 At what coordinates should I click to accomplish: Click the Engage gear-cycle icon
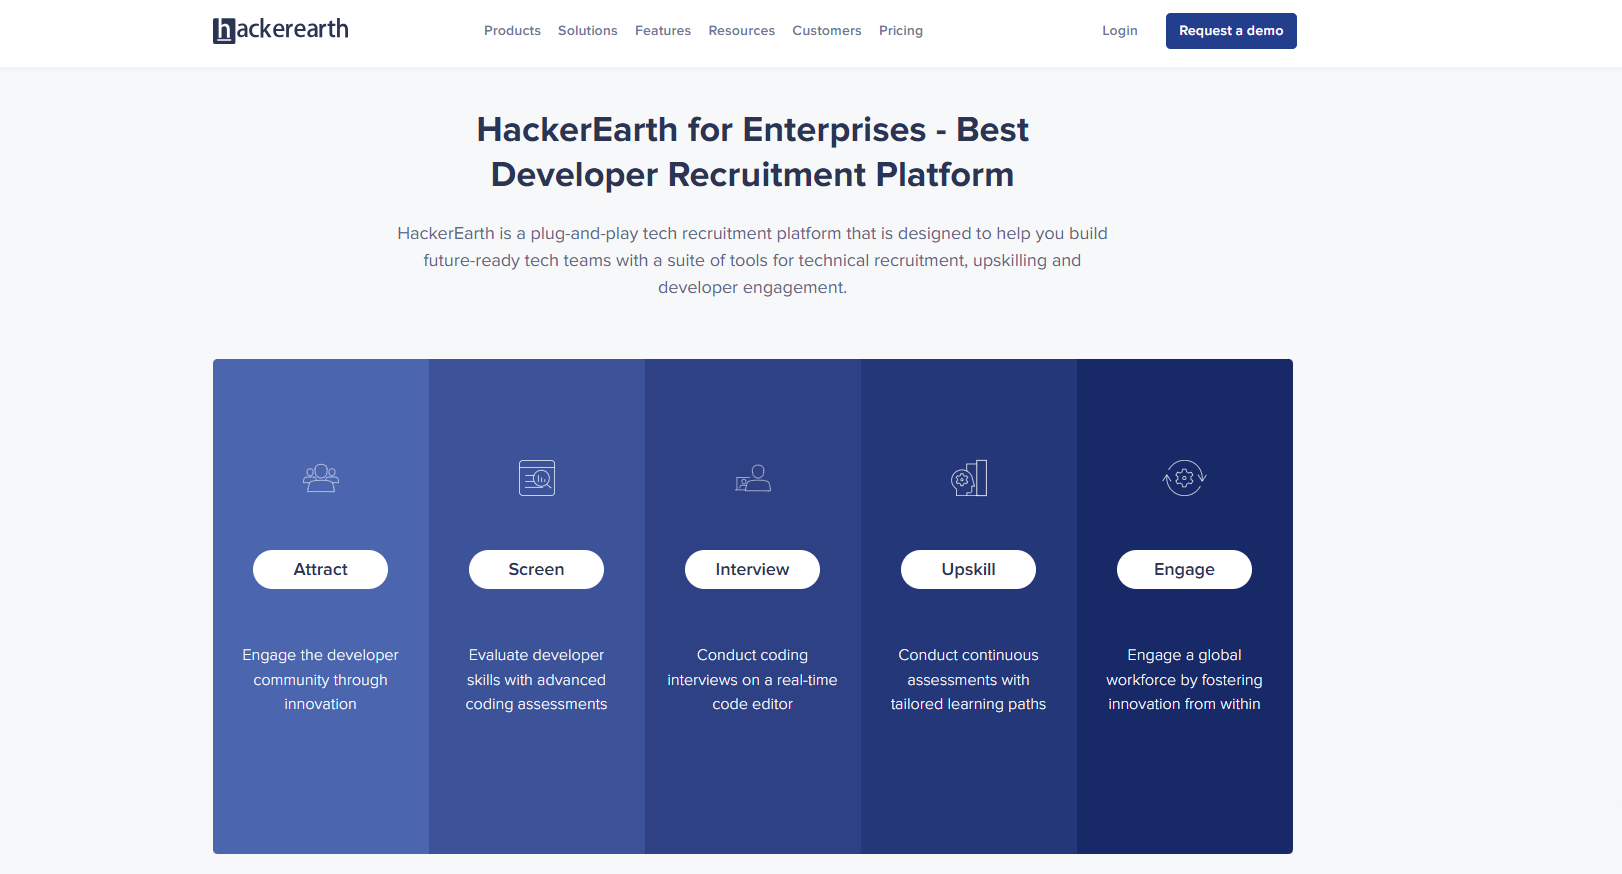click(1185, 478)
